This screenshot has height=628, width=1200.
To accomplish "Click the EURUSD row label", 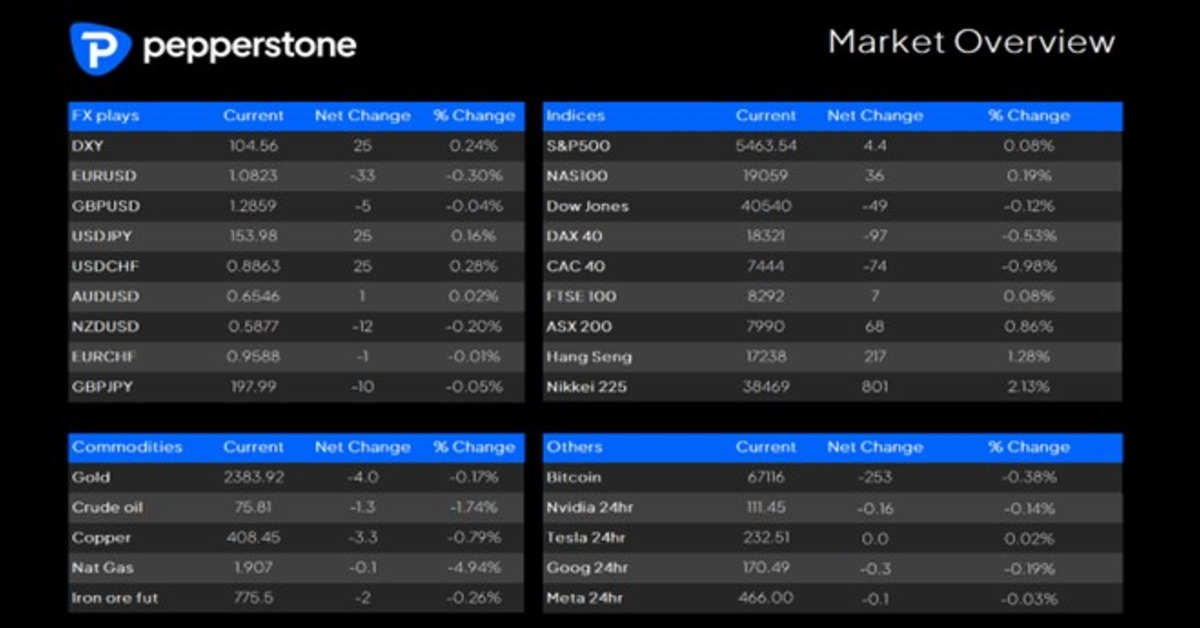I will pos(104,176).
